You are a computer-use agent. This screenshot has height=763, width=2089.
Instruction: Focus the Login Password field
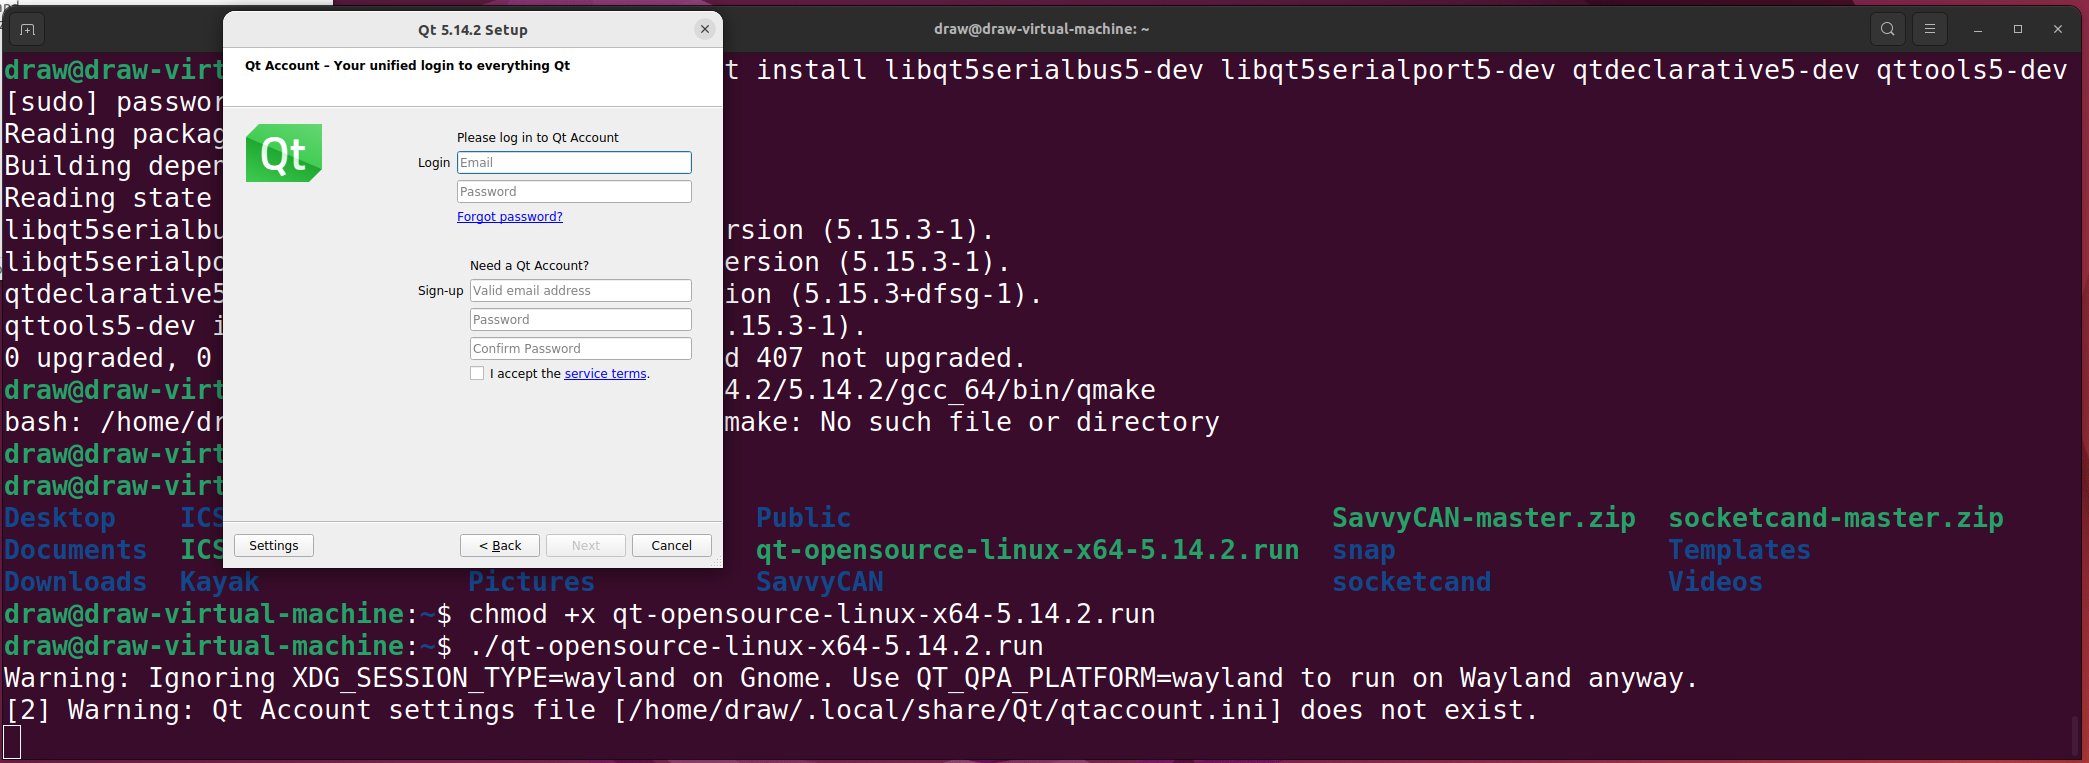(x=574, y=191)
